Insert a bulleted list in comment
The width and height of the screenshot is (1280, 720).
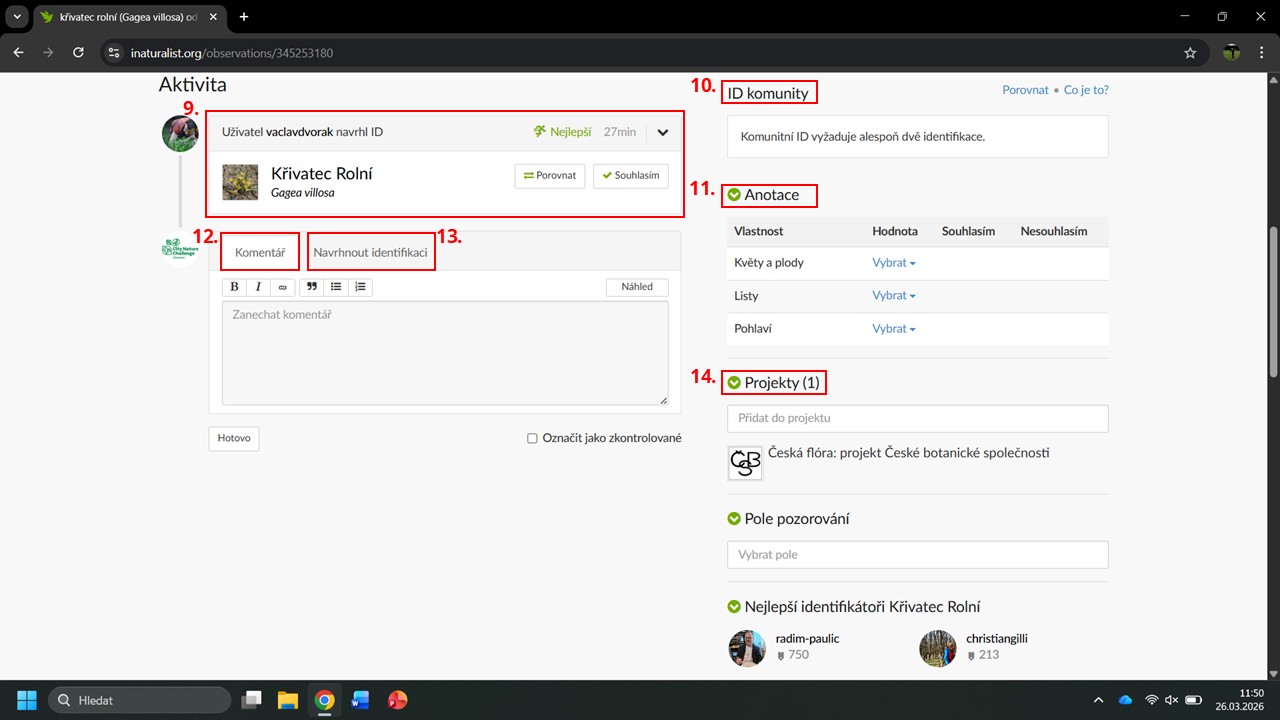[336, 287]
